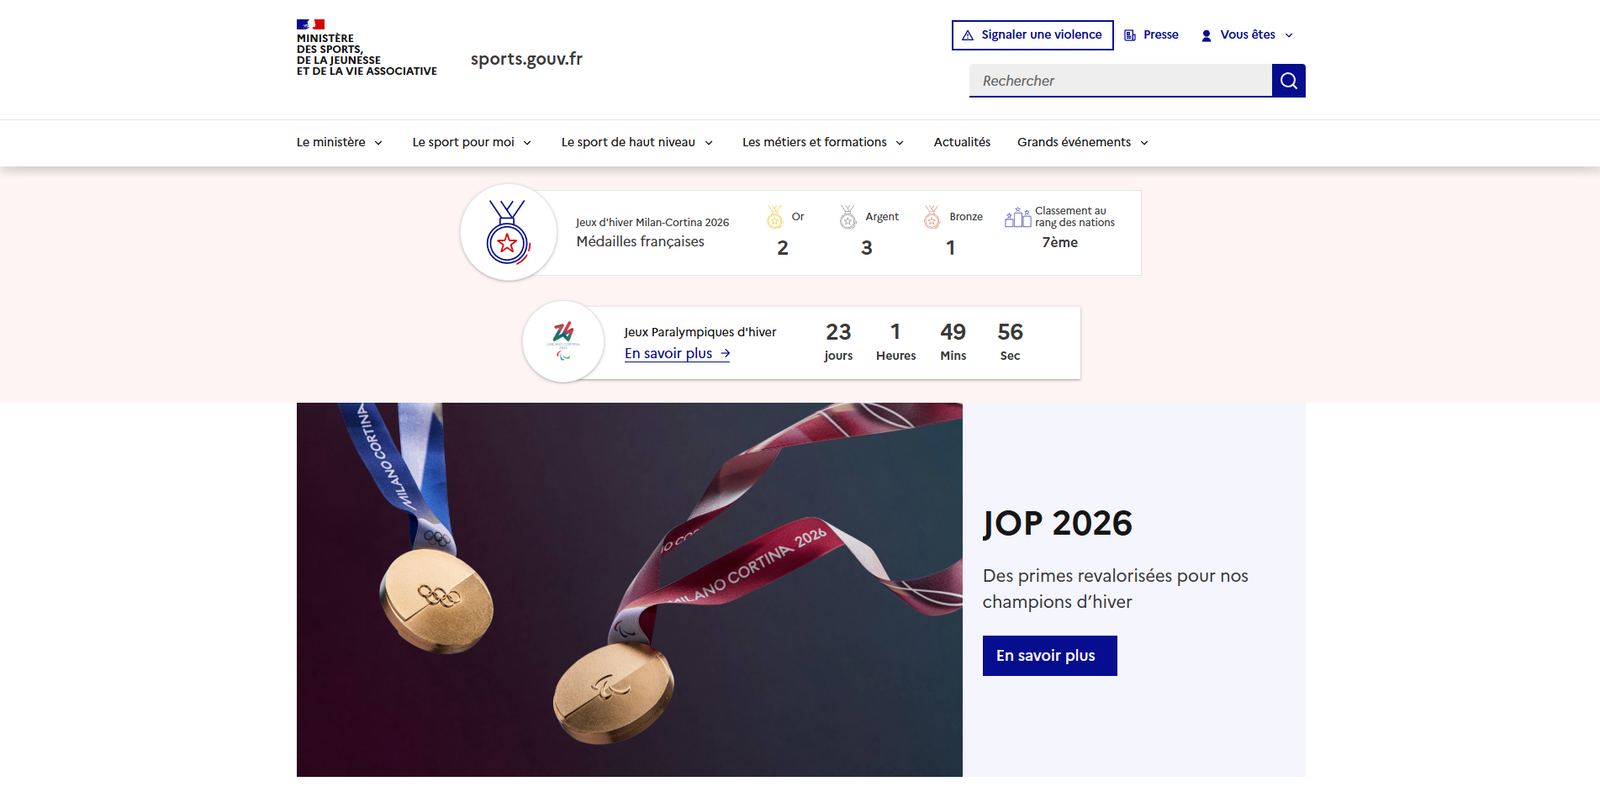Click the Paralympic Milano Cortina logo

(564, 341)
